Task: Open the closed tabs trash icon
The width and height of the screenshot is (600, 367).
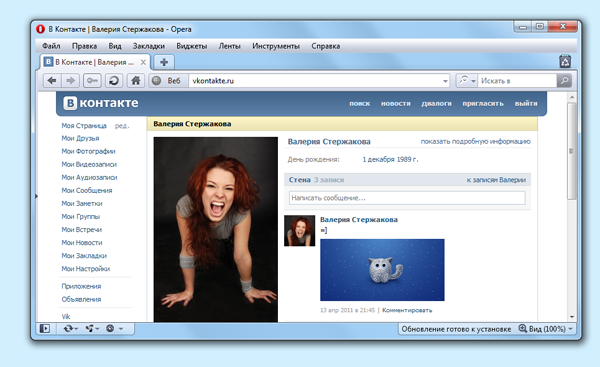Action: pos(565,61)
